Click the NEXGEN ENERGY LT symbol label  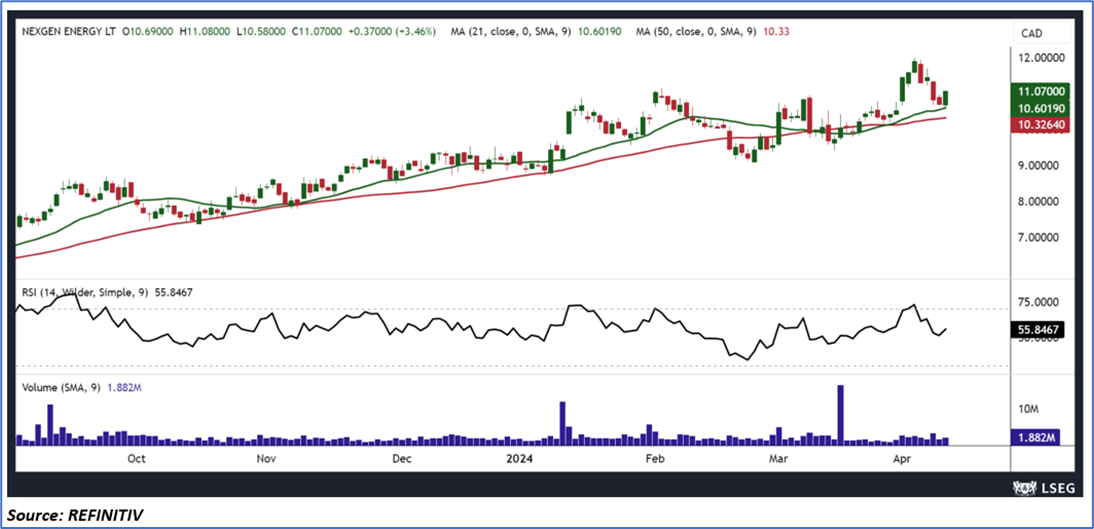[x=68, y=32]
